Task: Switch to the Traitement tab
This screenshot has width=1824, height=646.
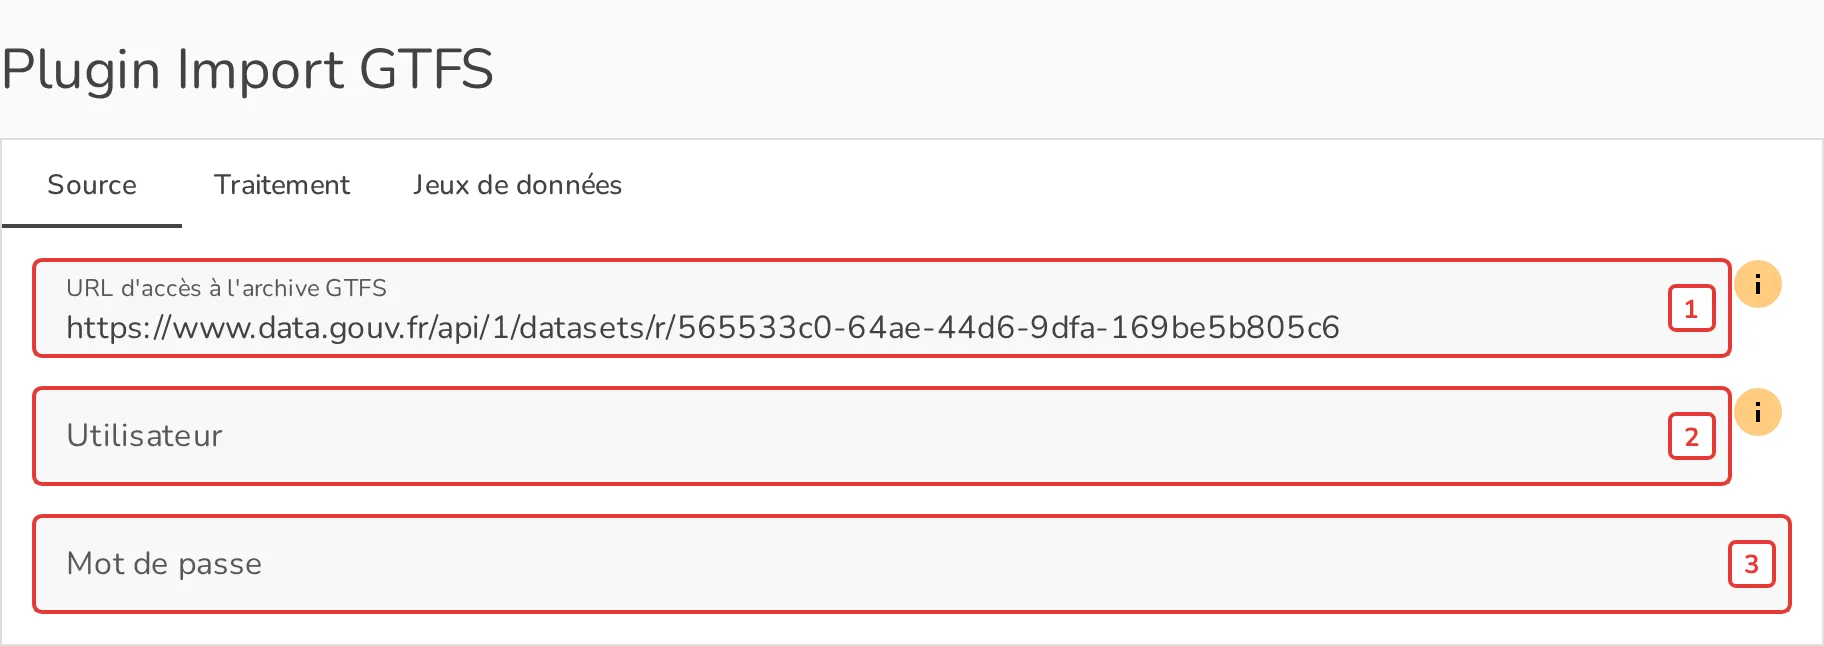Action: click(x=282, y=185)
